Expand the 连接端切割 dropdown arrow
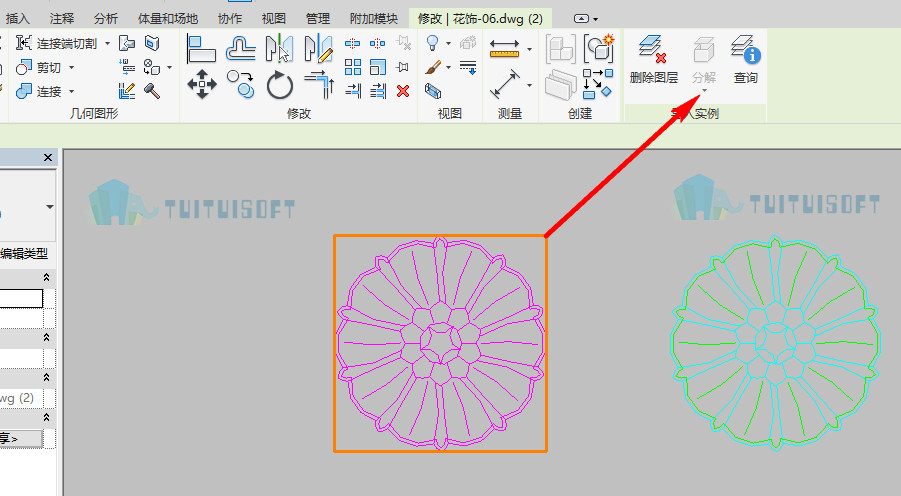Screen dimensions: 901x496 click(107, 44)
